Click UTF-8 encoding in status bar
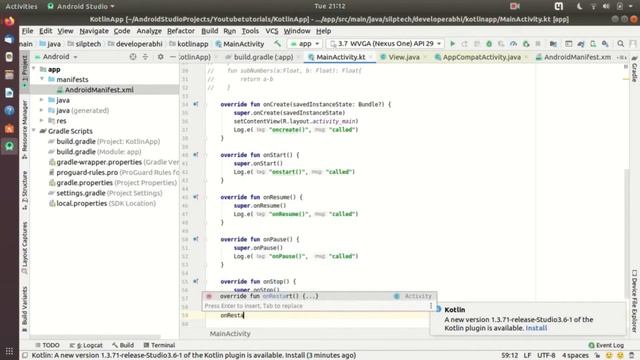The height and width of the screenshot is (360, 640). (x=546, y=355)
